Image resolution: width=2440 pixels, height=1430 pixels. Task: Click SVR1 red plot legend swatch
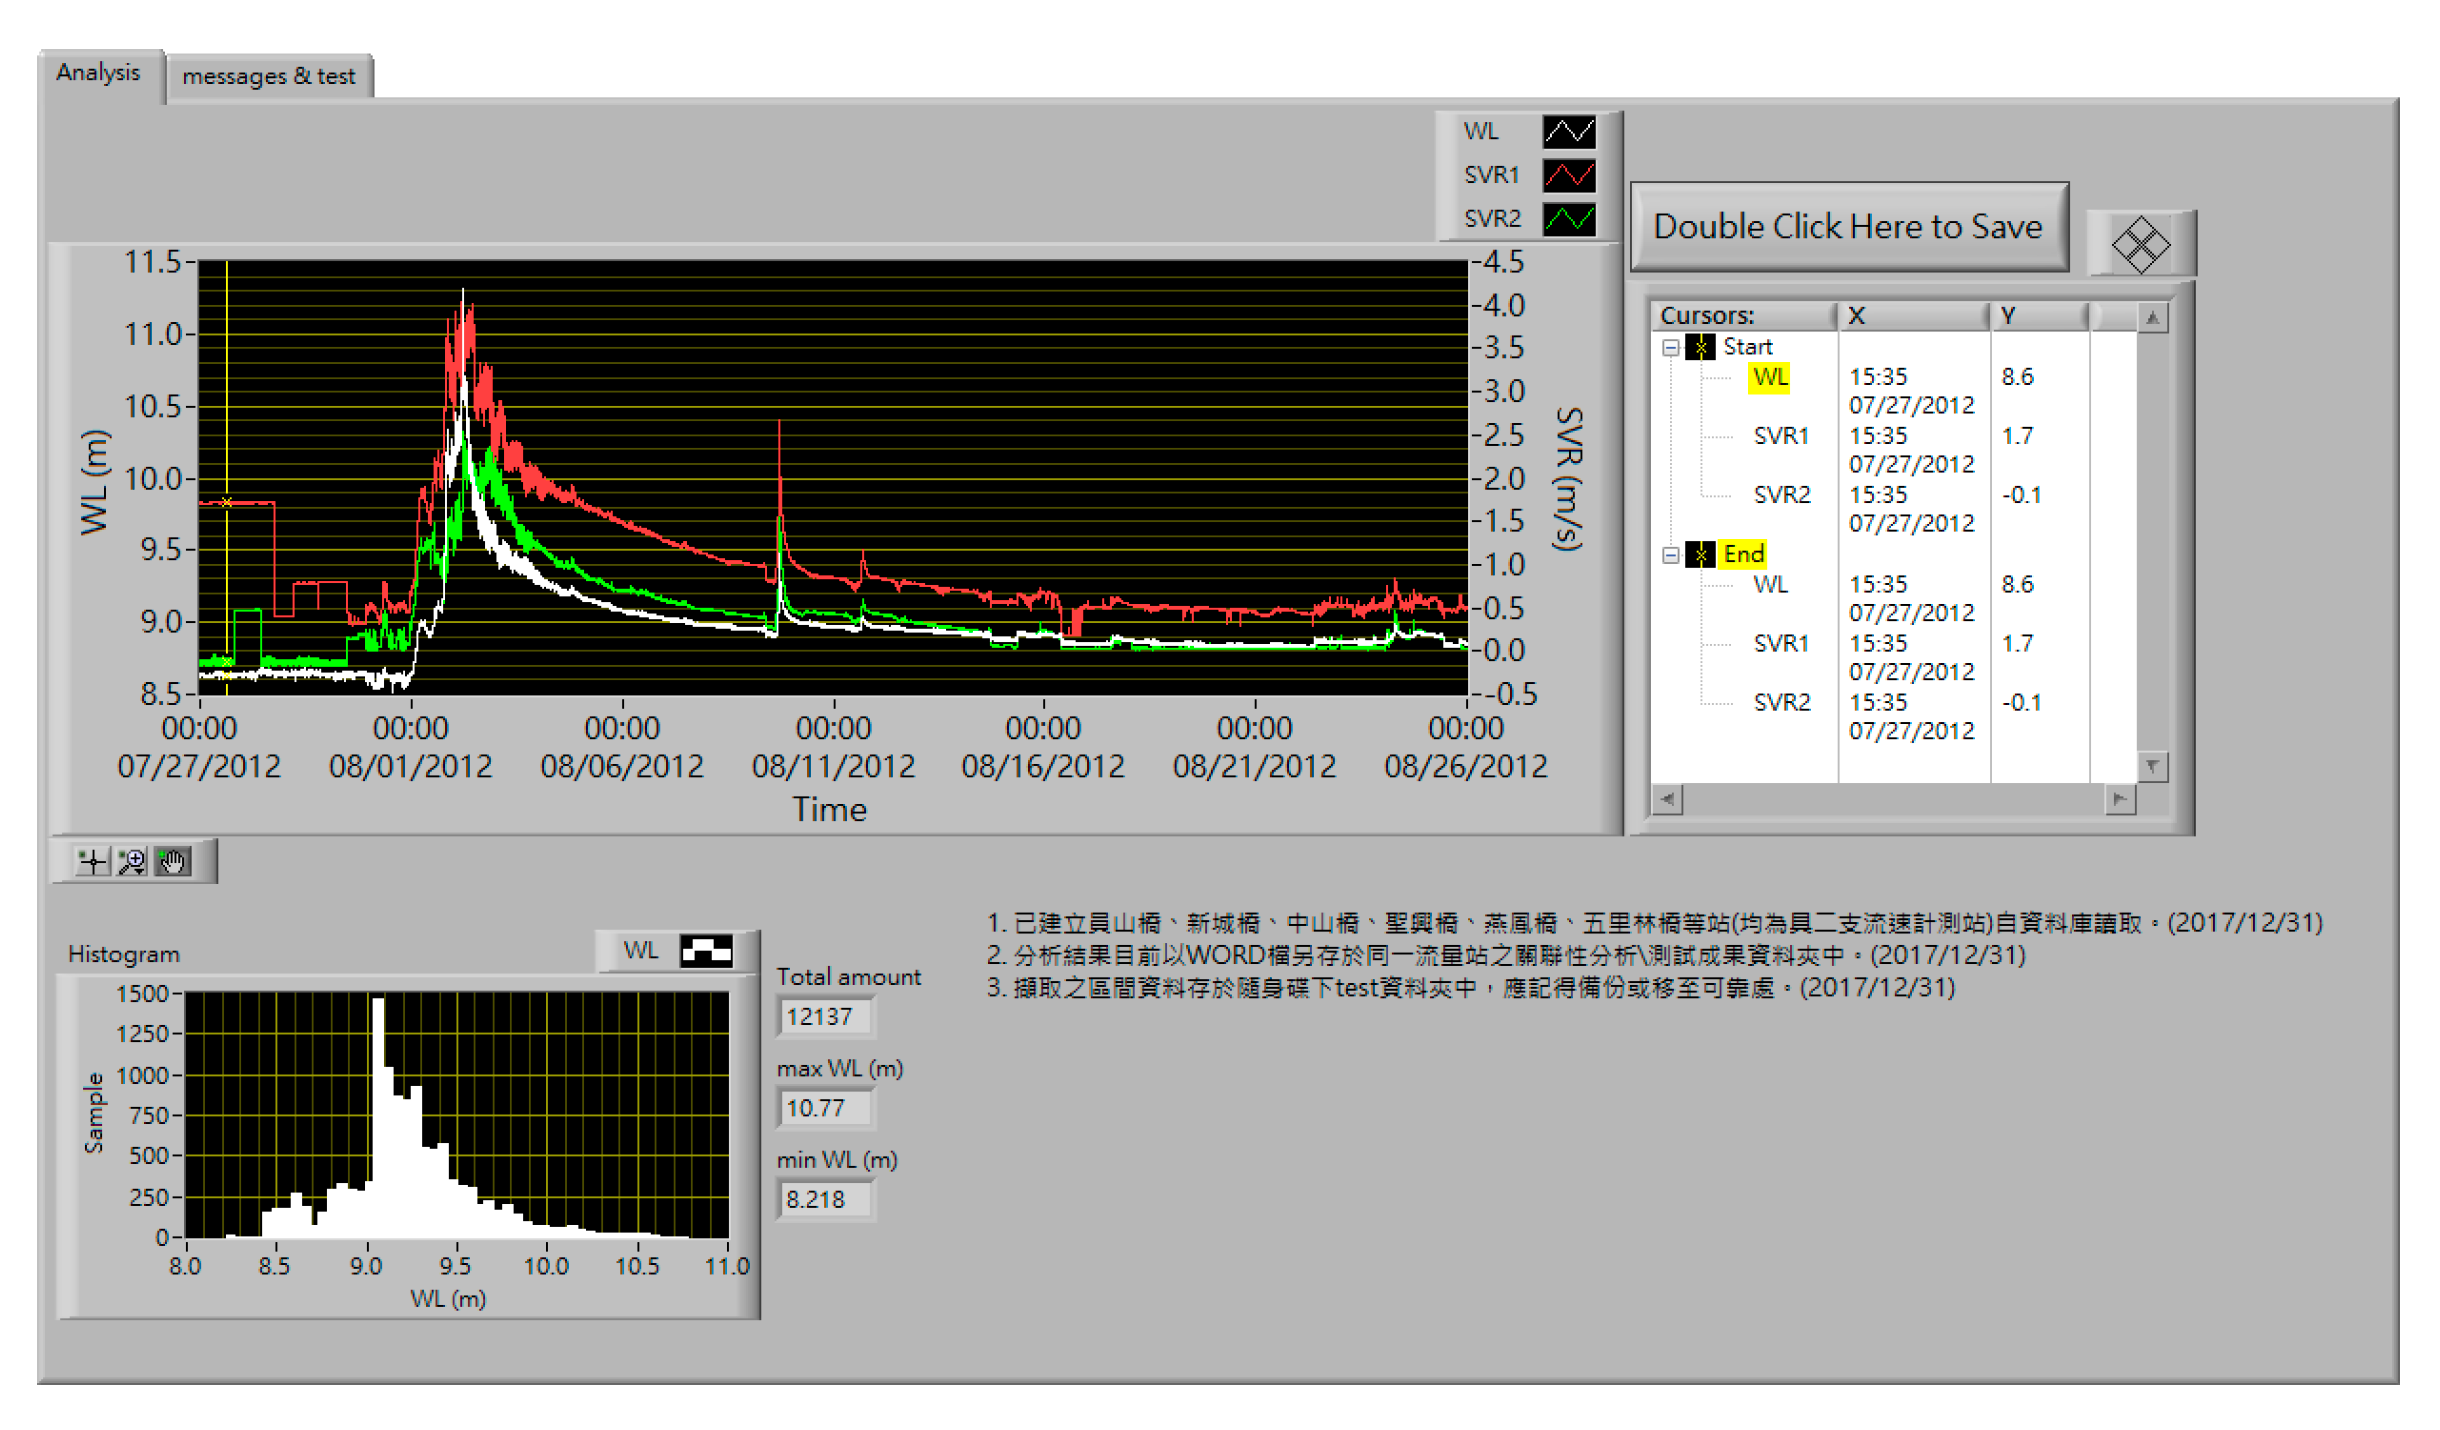click(1567, 175)
